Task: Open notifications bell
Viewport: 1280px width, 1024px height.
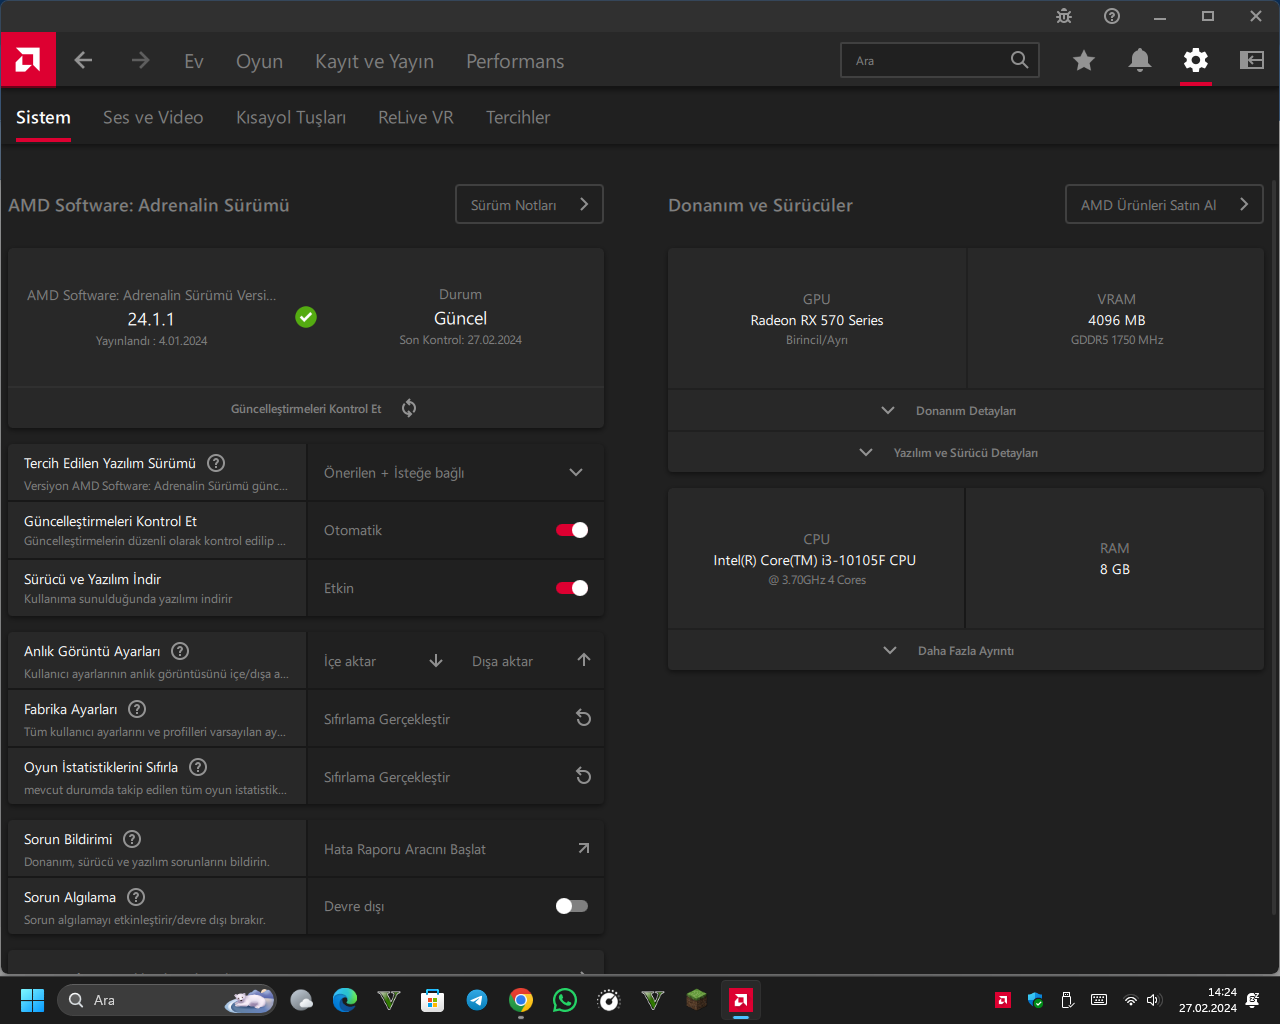Action: tap(1140, 61)
